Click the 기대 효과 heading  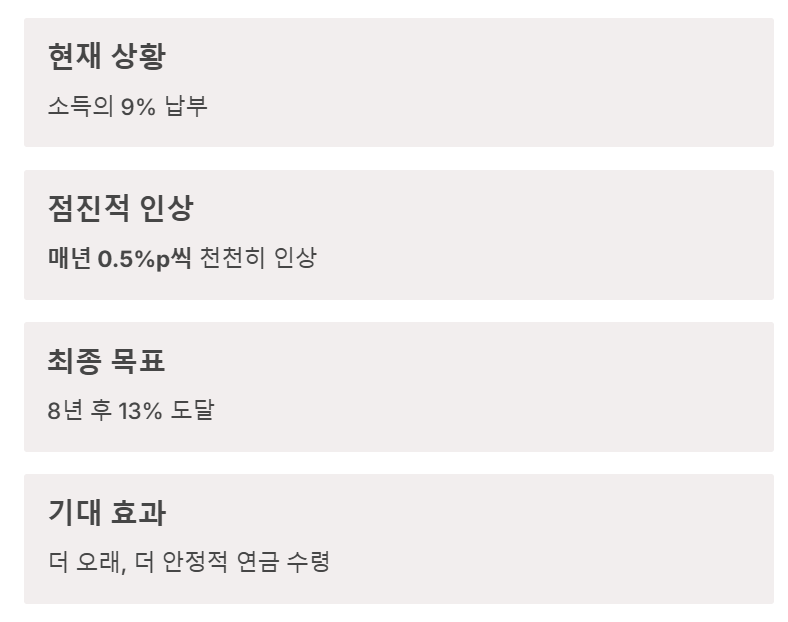pos(107,512)
